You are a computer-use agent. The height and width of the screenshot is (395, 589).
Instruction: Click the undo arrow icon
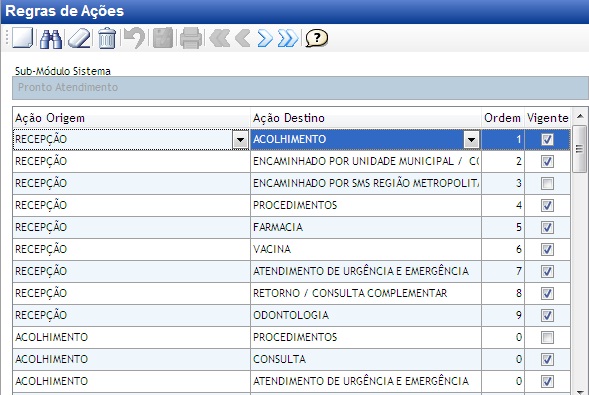point(134,38)
